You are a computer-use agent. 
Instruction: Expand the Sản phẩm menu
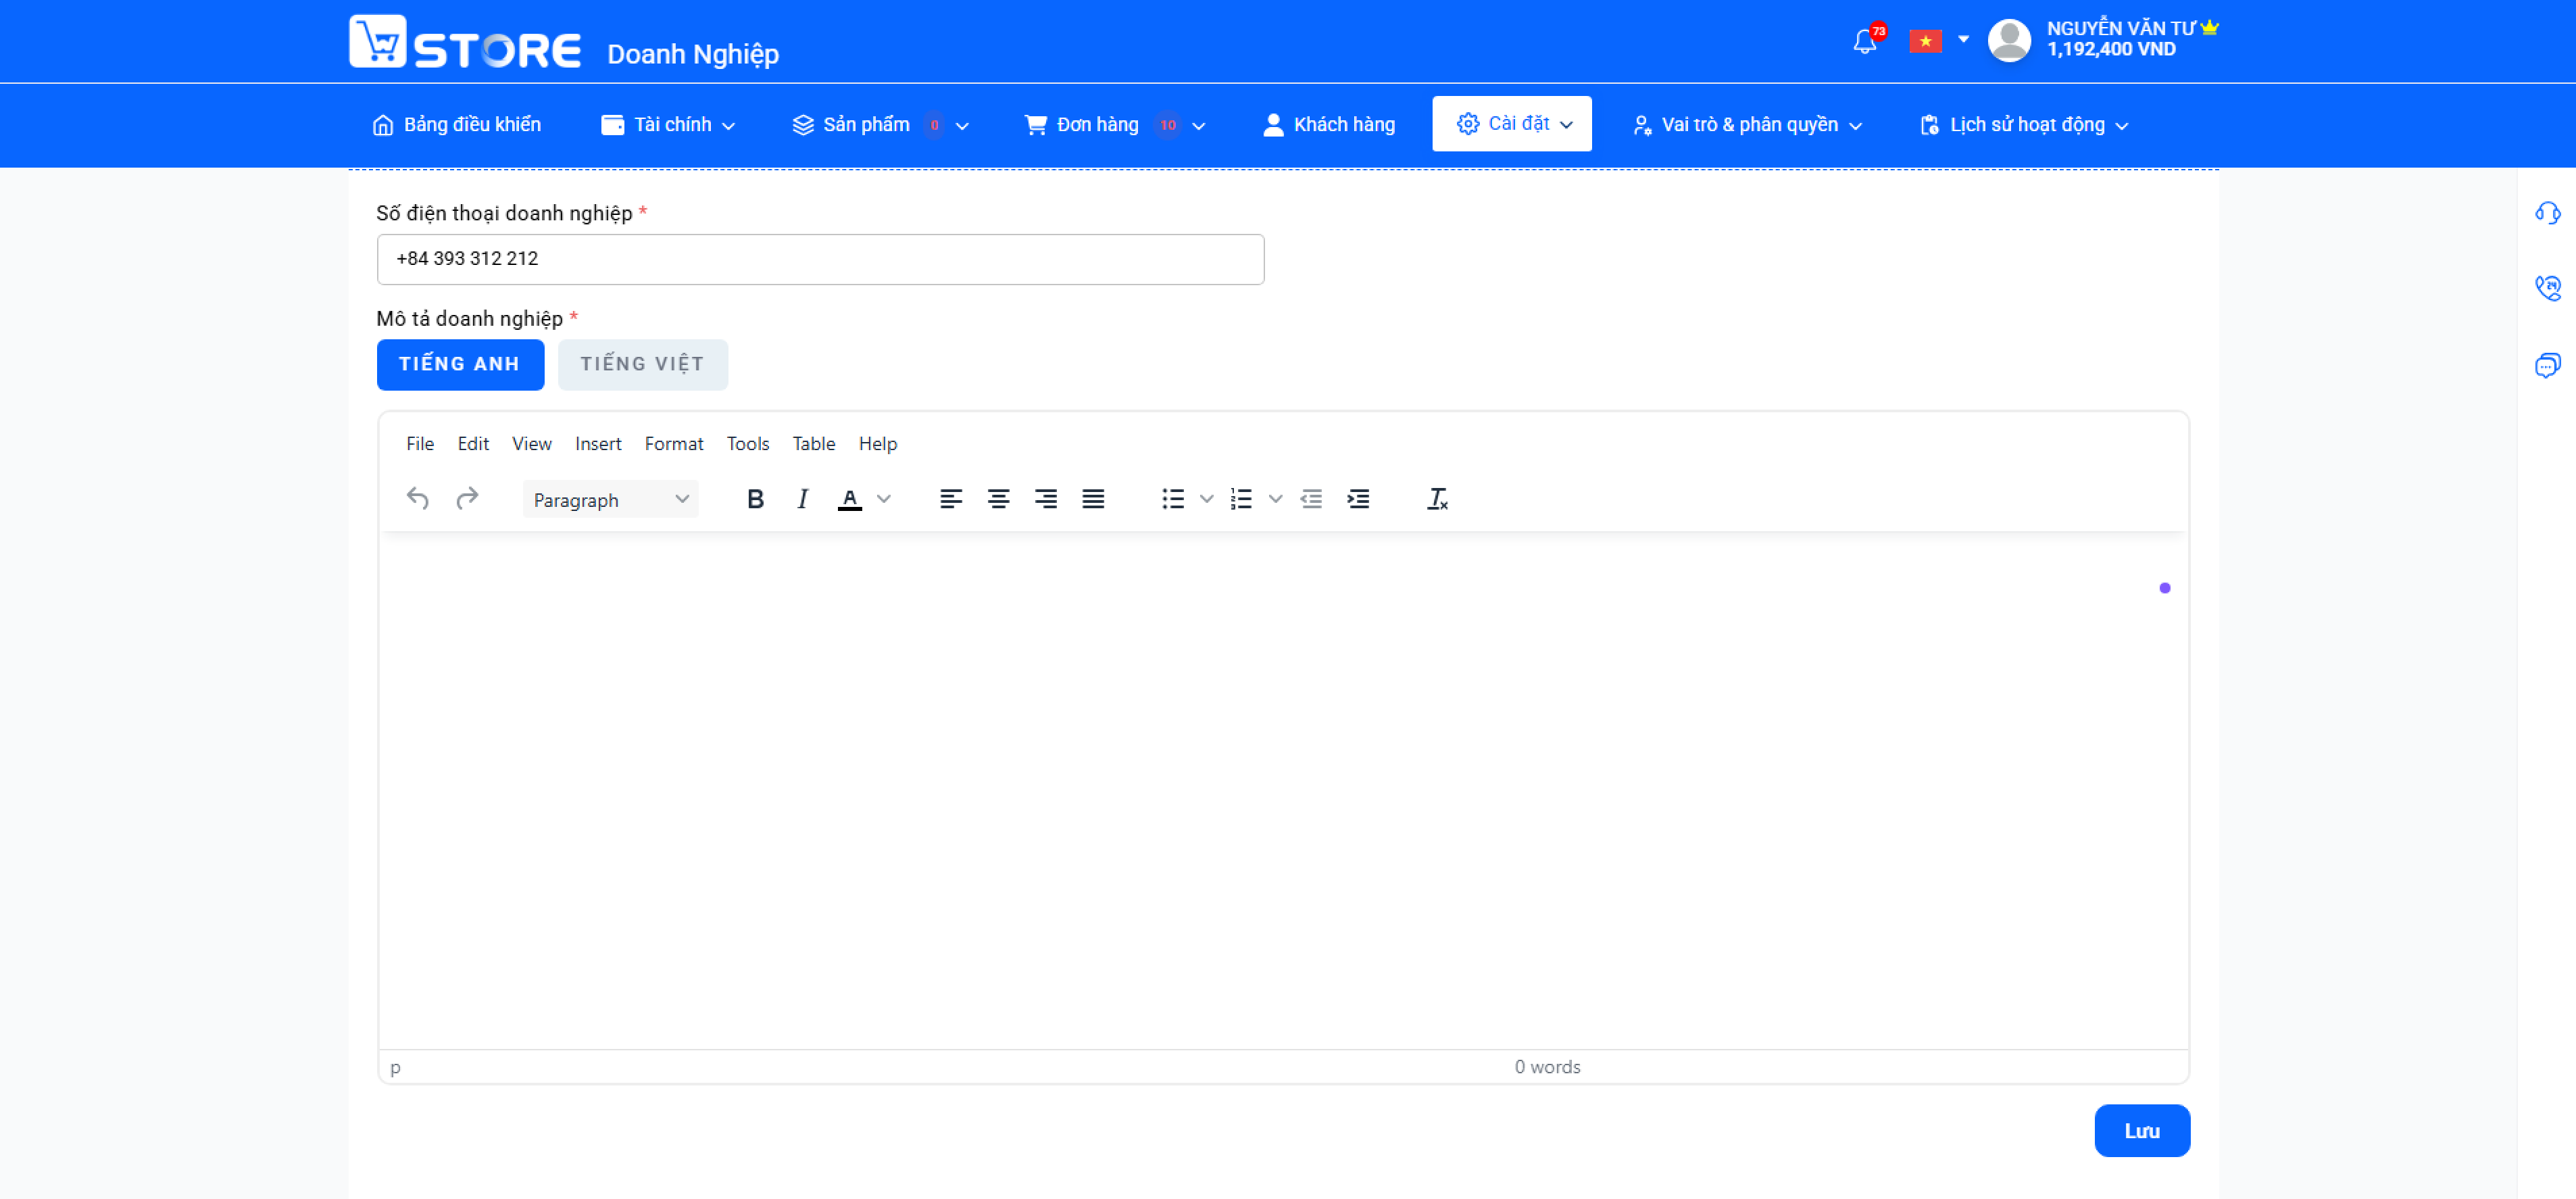[881, 125]
